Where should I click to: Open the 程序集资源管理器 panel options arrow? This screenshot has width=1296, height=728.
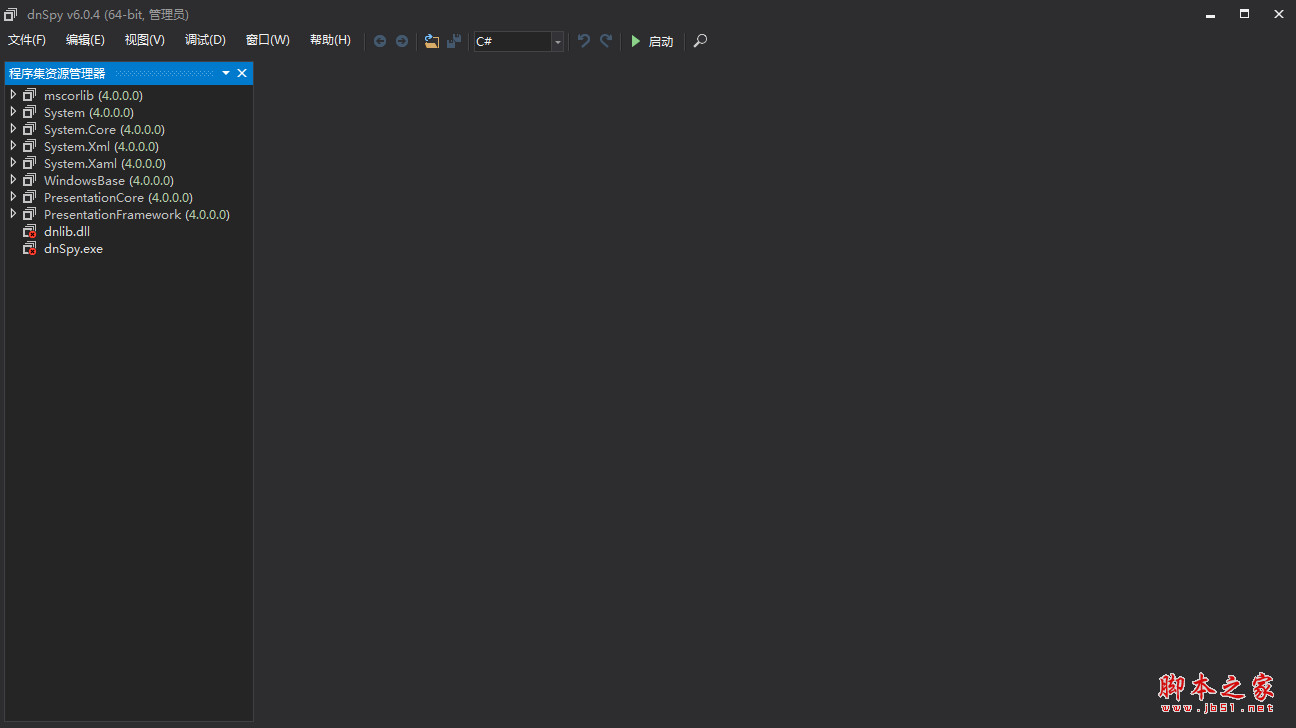coord(226,73)
